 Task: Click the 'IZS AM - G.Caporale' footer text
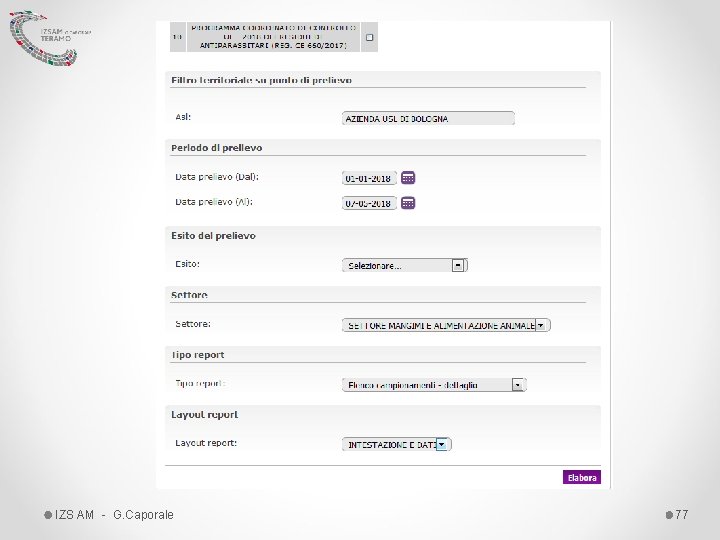(x=114, y=514)
